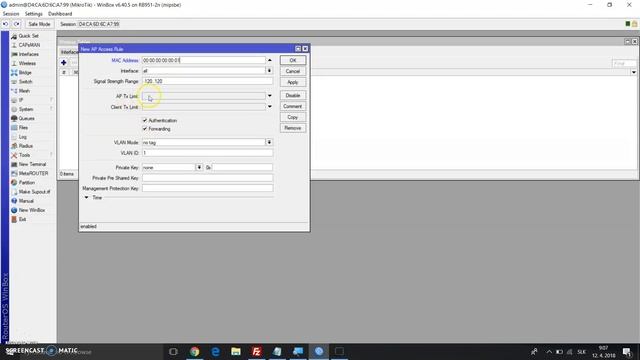This screenshot has height=360, width=640.
Task: Open dropdown arrow at right of background window
Action: 633,72
